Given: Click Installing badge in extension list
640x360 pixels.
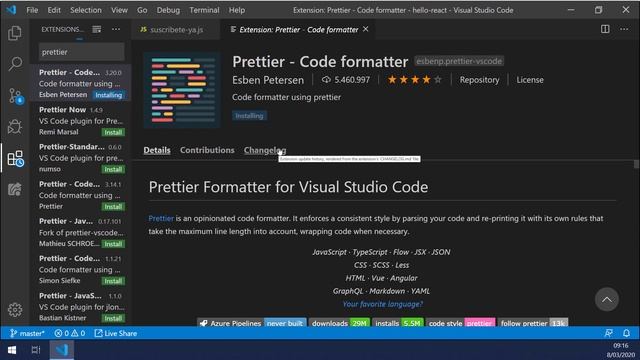Looking at the screenshot, I should click(109, 95).
